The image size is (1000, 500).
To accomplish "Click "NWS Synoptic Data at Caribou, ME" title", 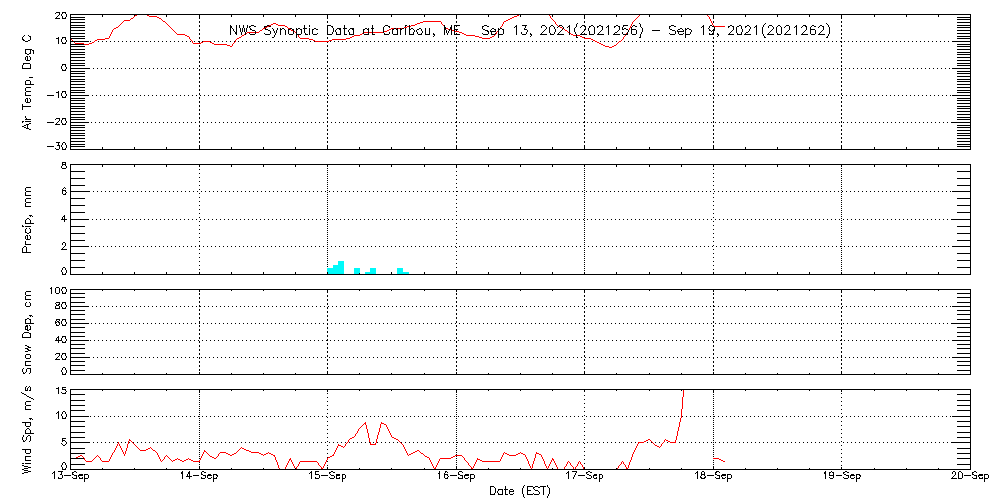I will (345, 31).
